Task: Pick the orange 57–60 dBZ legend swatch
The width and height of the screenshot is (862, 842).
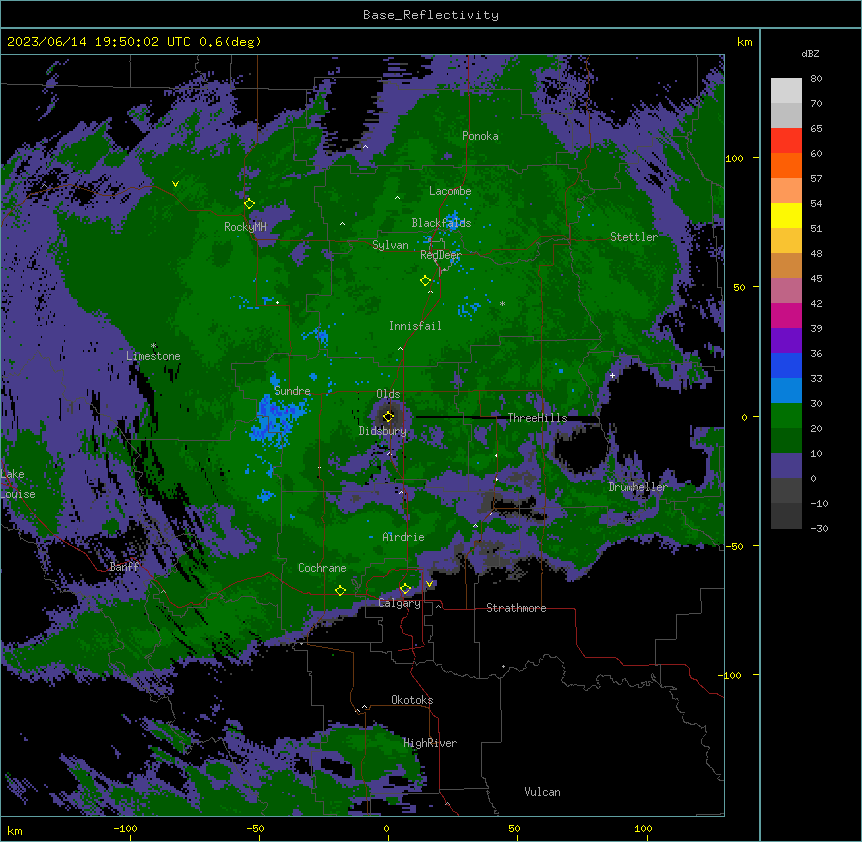Action: (786, 165)
